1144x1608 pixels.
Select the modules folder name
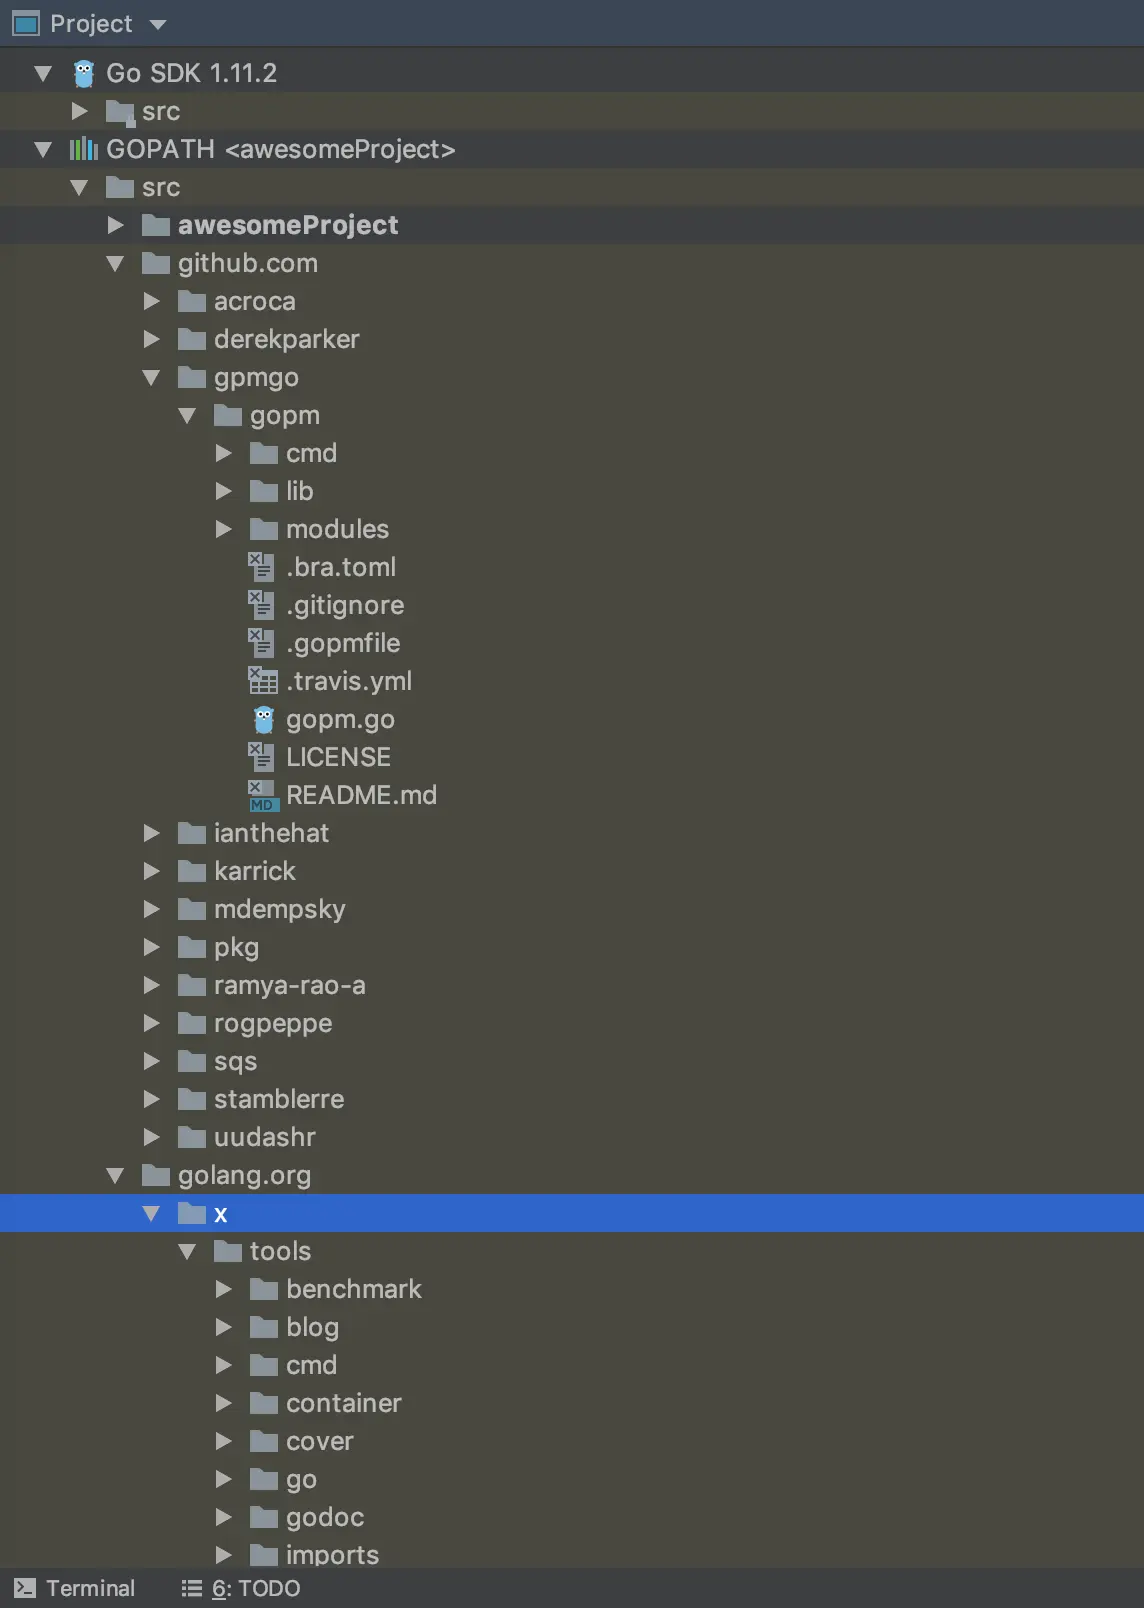point(337,529)
